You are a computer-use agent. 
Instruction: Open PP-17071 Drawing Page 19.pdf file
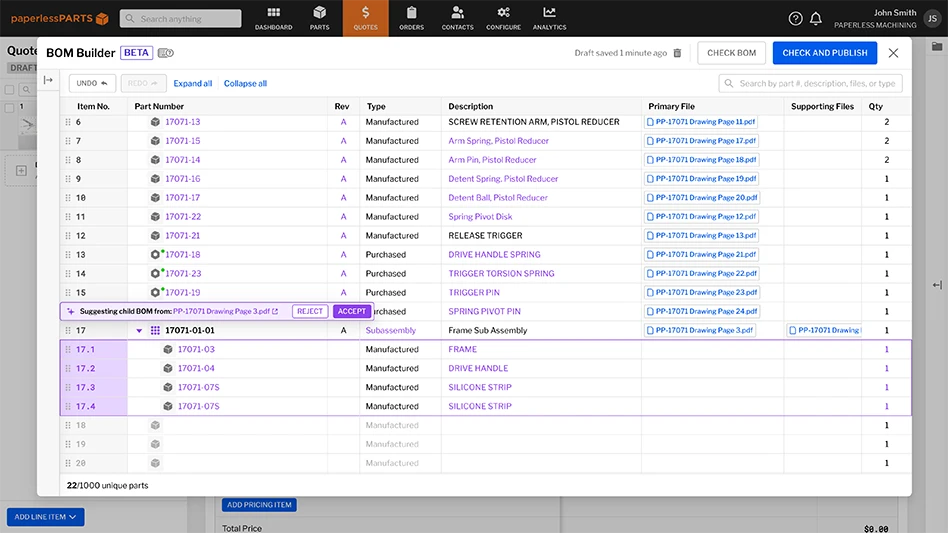pyautogui.click(x=701, y=179)
